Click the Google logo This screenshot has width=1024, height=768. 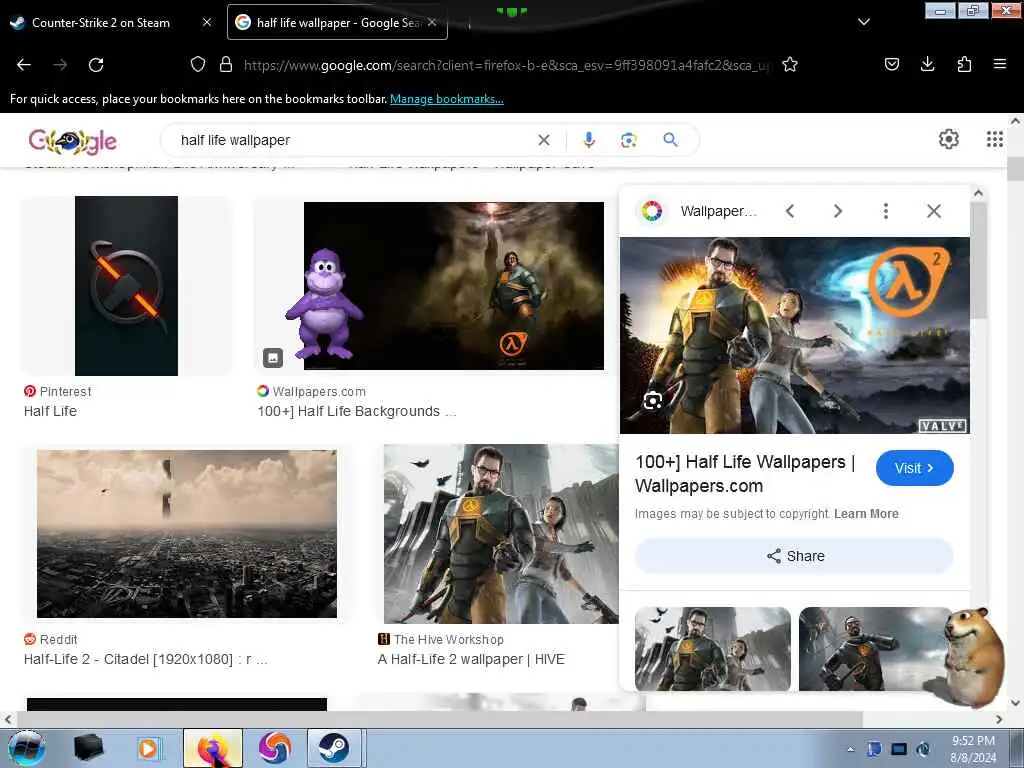click(72, 140)
